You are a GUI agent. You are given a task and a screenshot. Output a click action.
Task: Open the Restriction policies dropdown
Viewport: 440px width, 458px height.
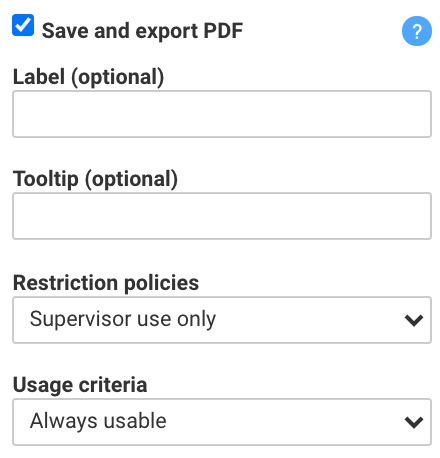click(222, 320)
